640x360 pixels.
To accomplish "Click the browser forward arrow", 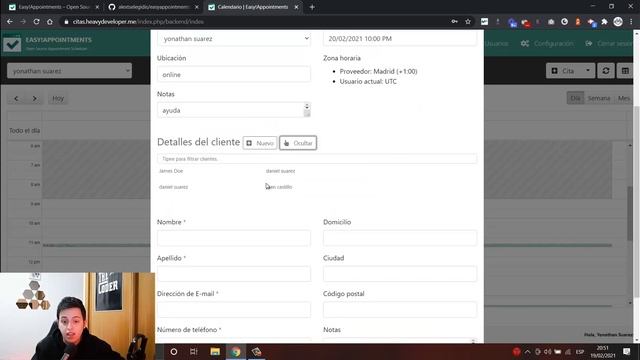I will pyautogui.click(x=23, y=22).
